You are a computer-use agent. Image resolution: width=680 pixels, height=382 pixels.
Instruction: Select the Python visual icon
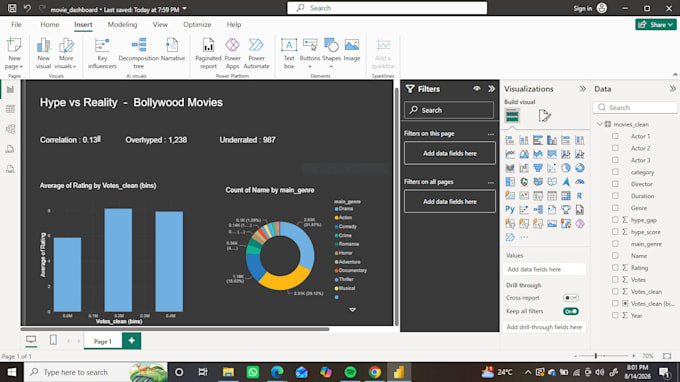(510, 210)
